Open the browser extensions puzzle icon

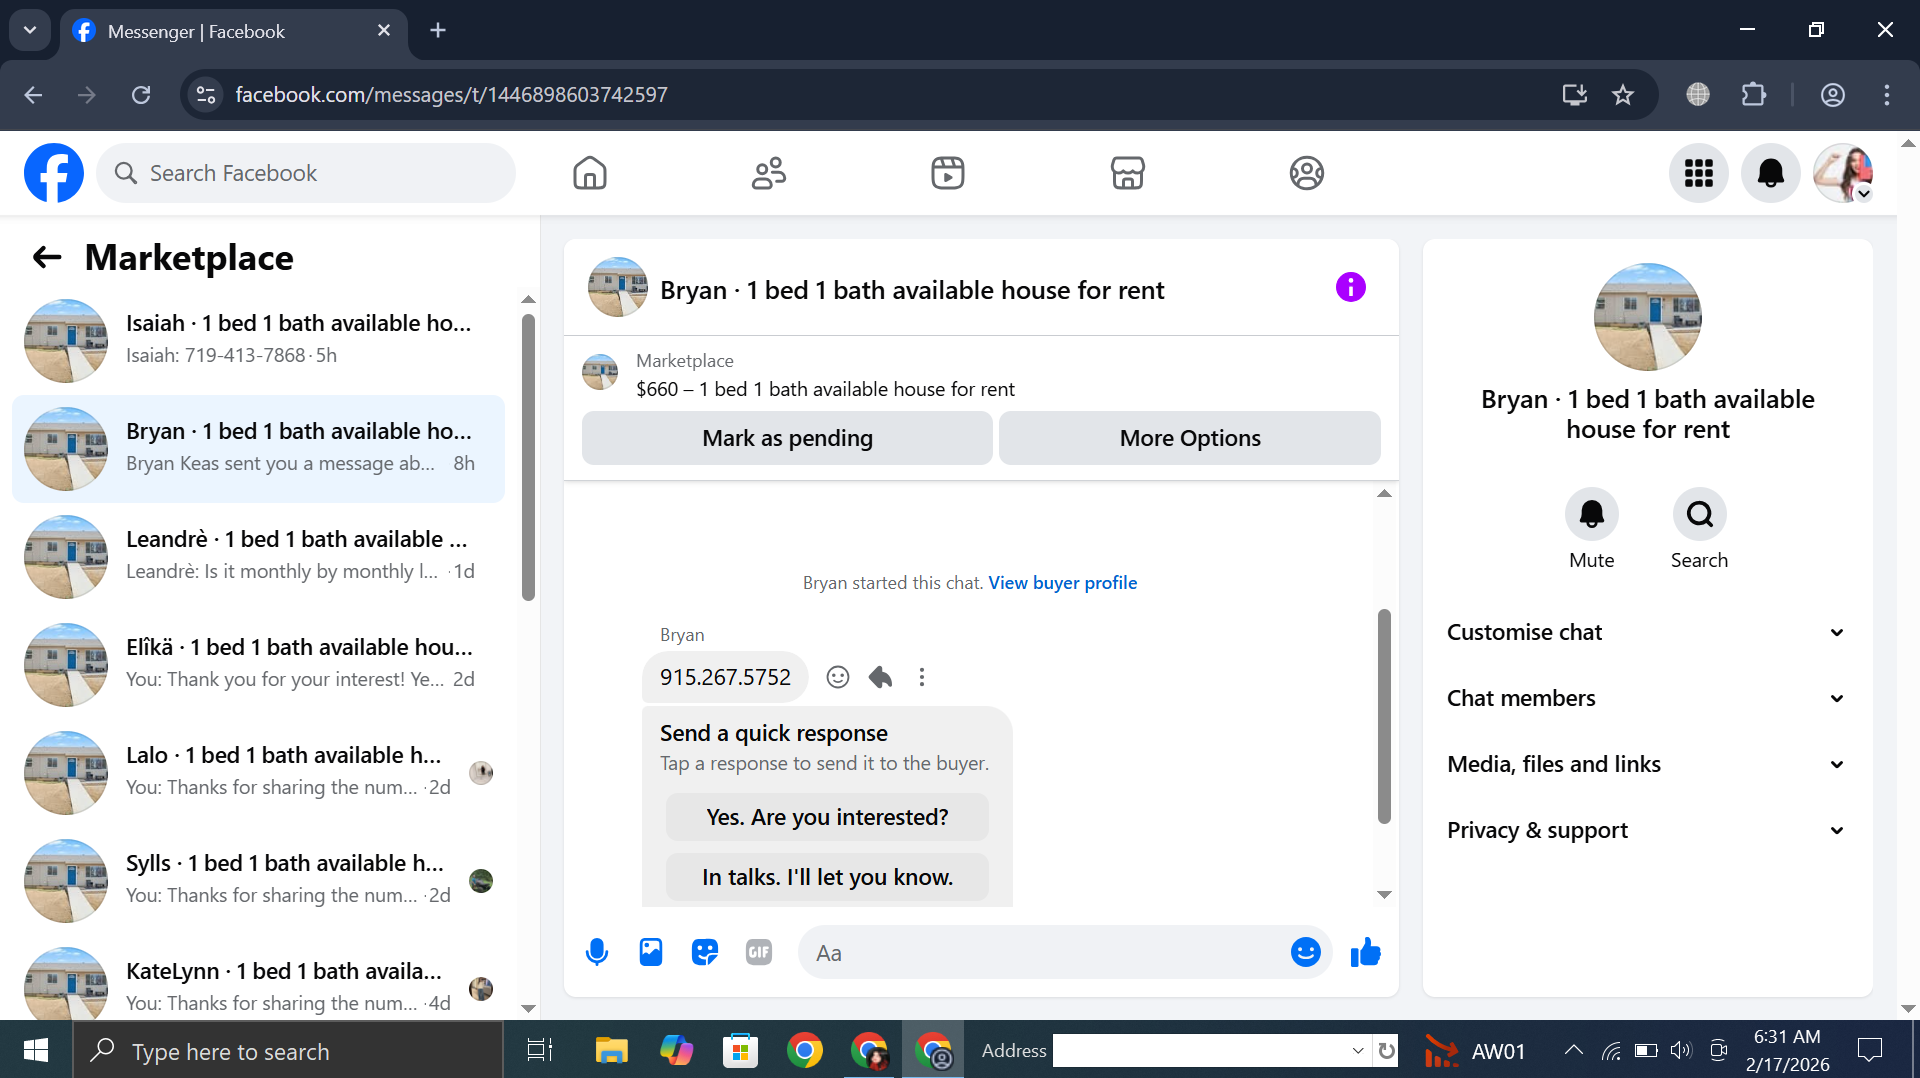[1754, 95]
